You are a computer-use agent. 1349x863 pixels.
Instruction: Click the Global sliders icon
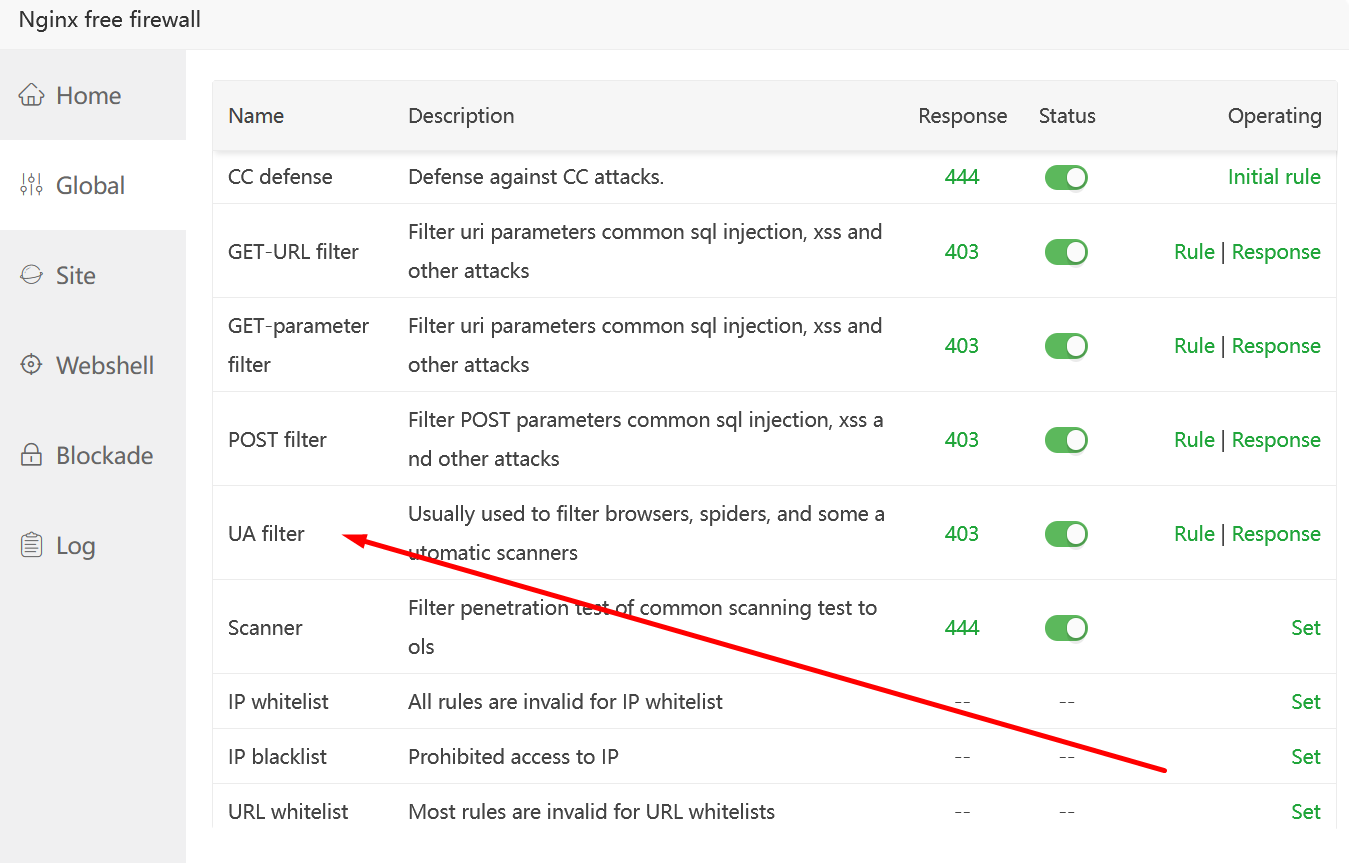[32, 185]
